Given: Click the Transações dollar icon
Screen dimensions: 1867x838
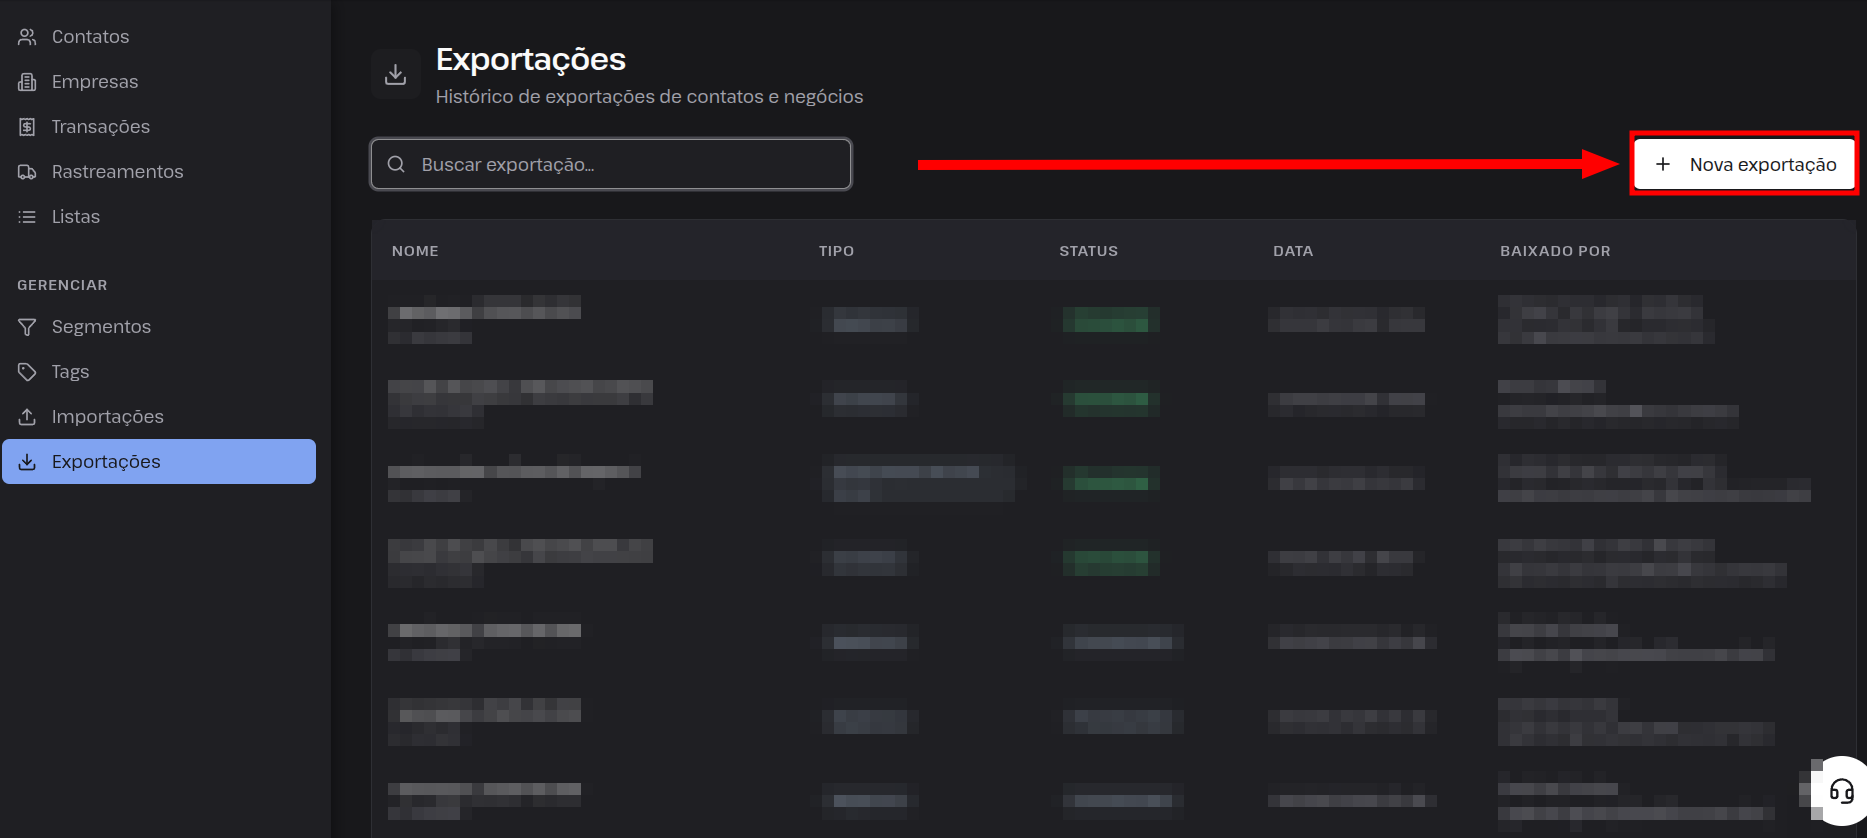Looking at the screenshot, I should click(x=27, y=127).
